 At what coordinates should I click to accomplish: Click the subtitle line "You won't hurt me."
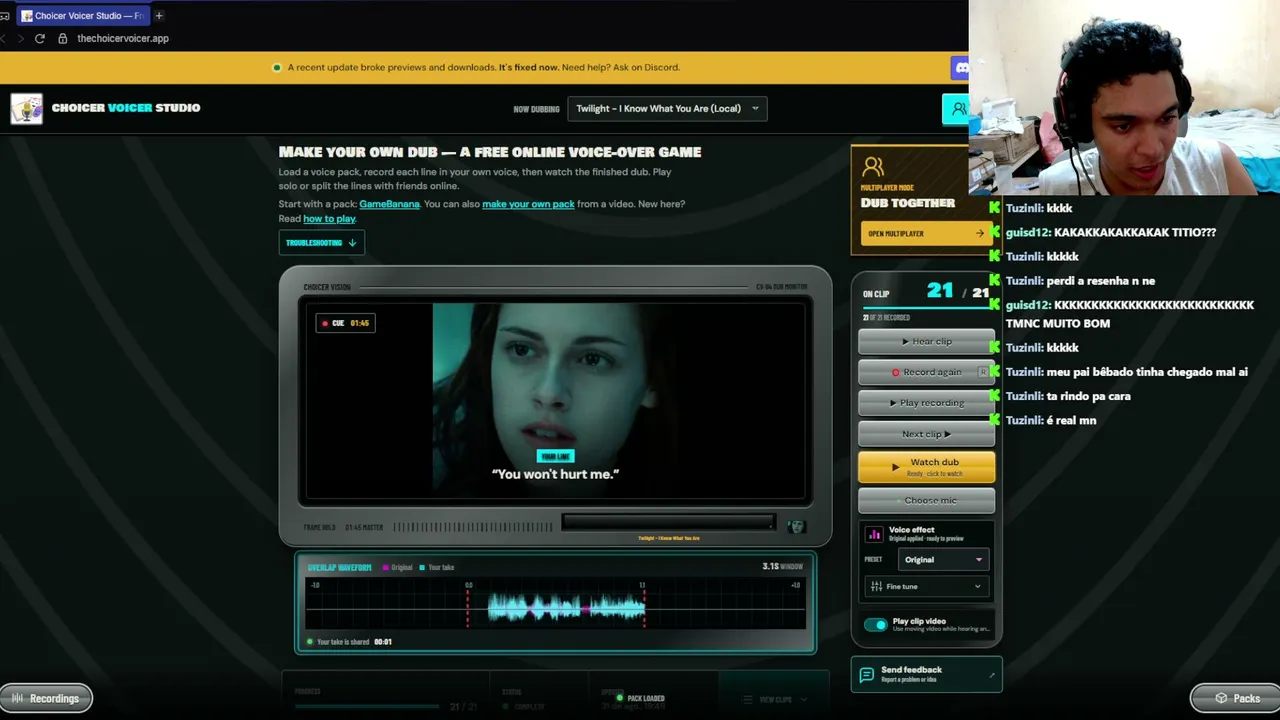[x=555, y=474]
